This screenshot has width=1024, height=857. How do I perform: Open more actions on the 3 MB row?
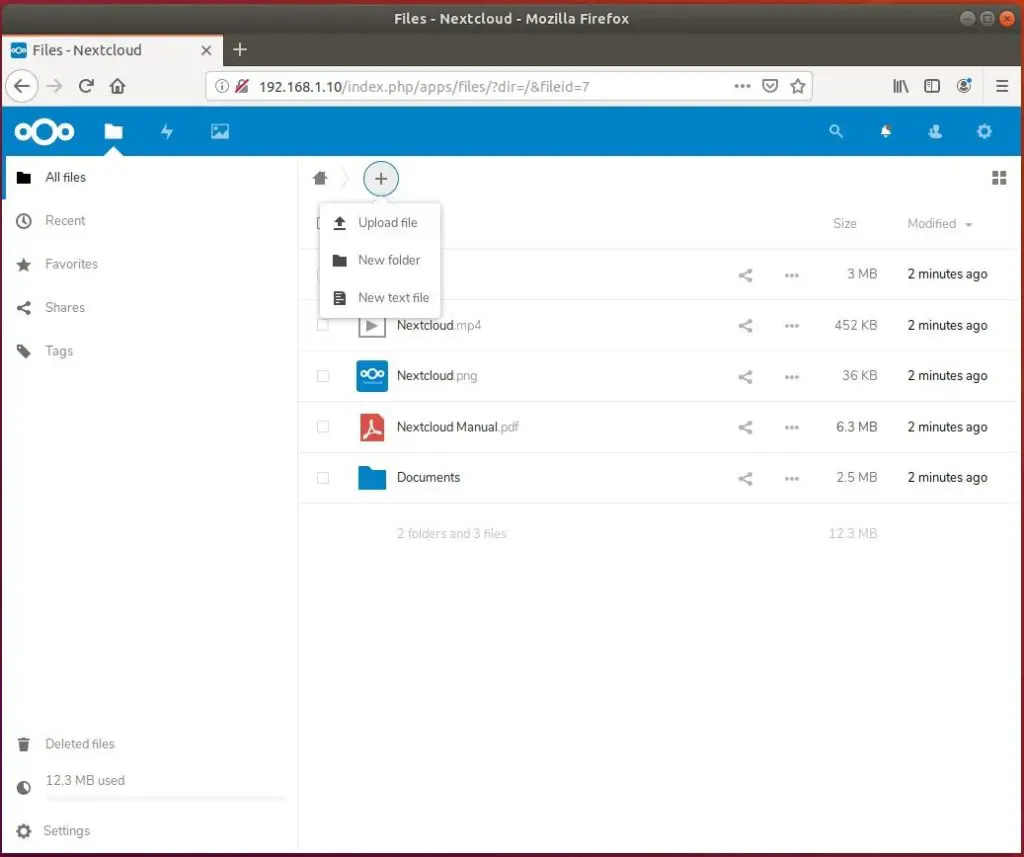click(792, 275)
